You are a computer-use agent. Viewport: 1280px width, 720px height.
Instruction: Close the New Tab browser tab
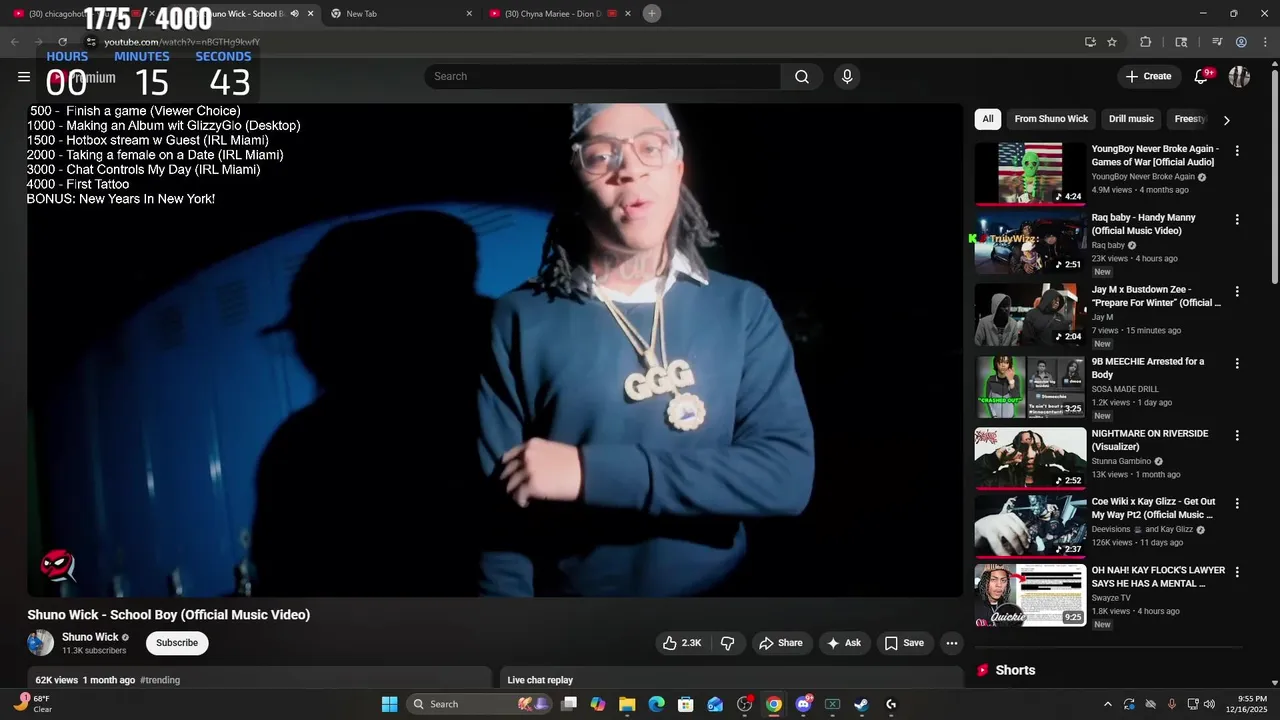coord(469,14)
